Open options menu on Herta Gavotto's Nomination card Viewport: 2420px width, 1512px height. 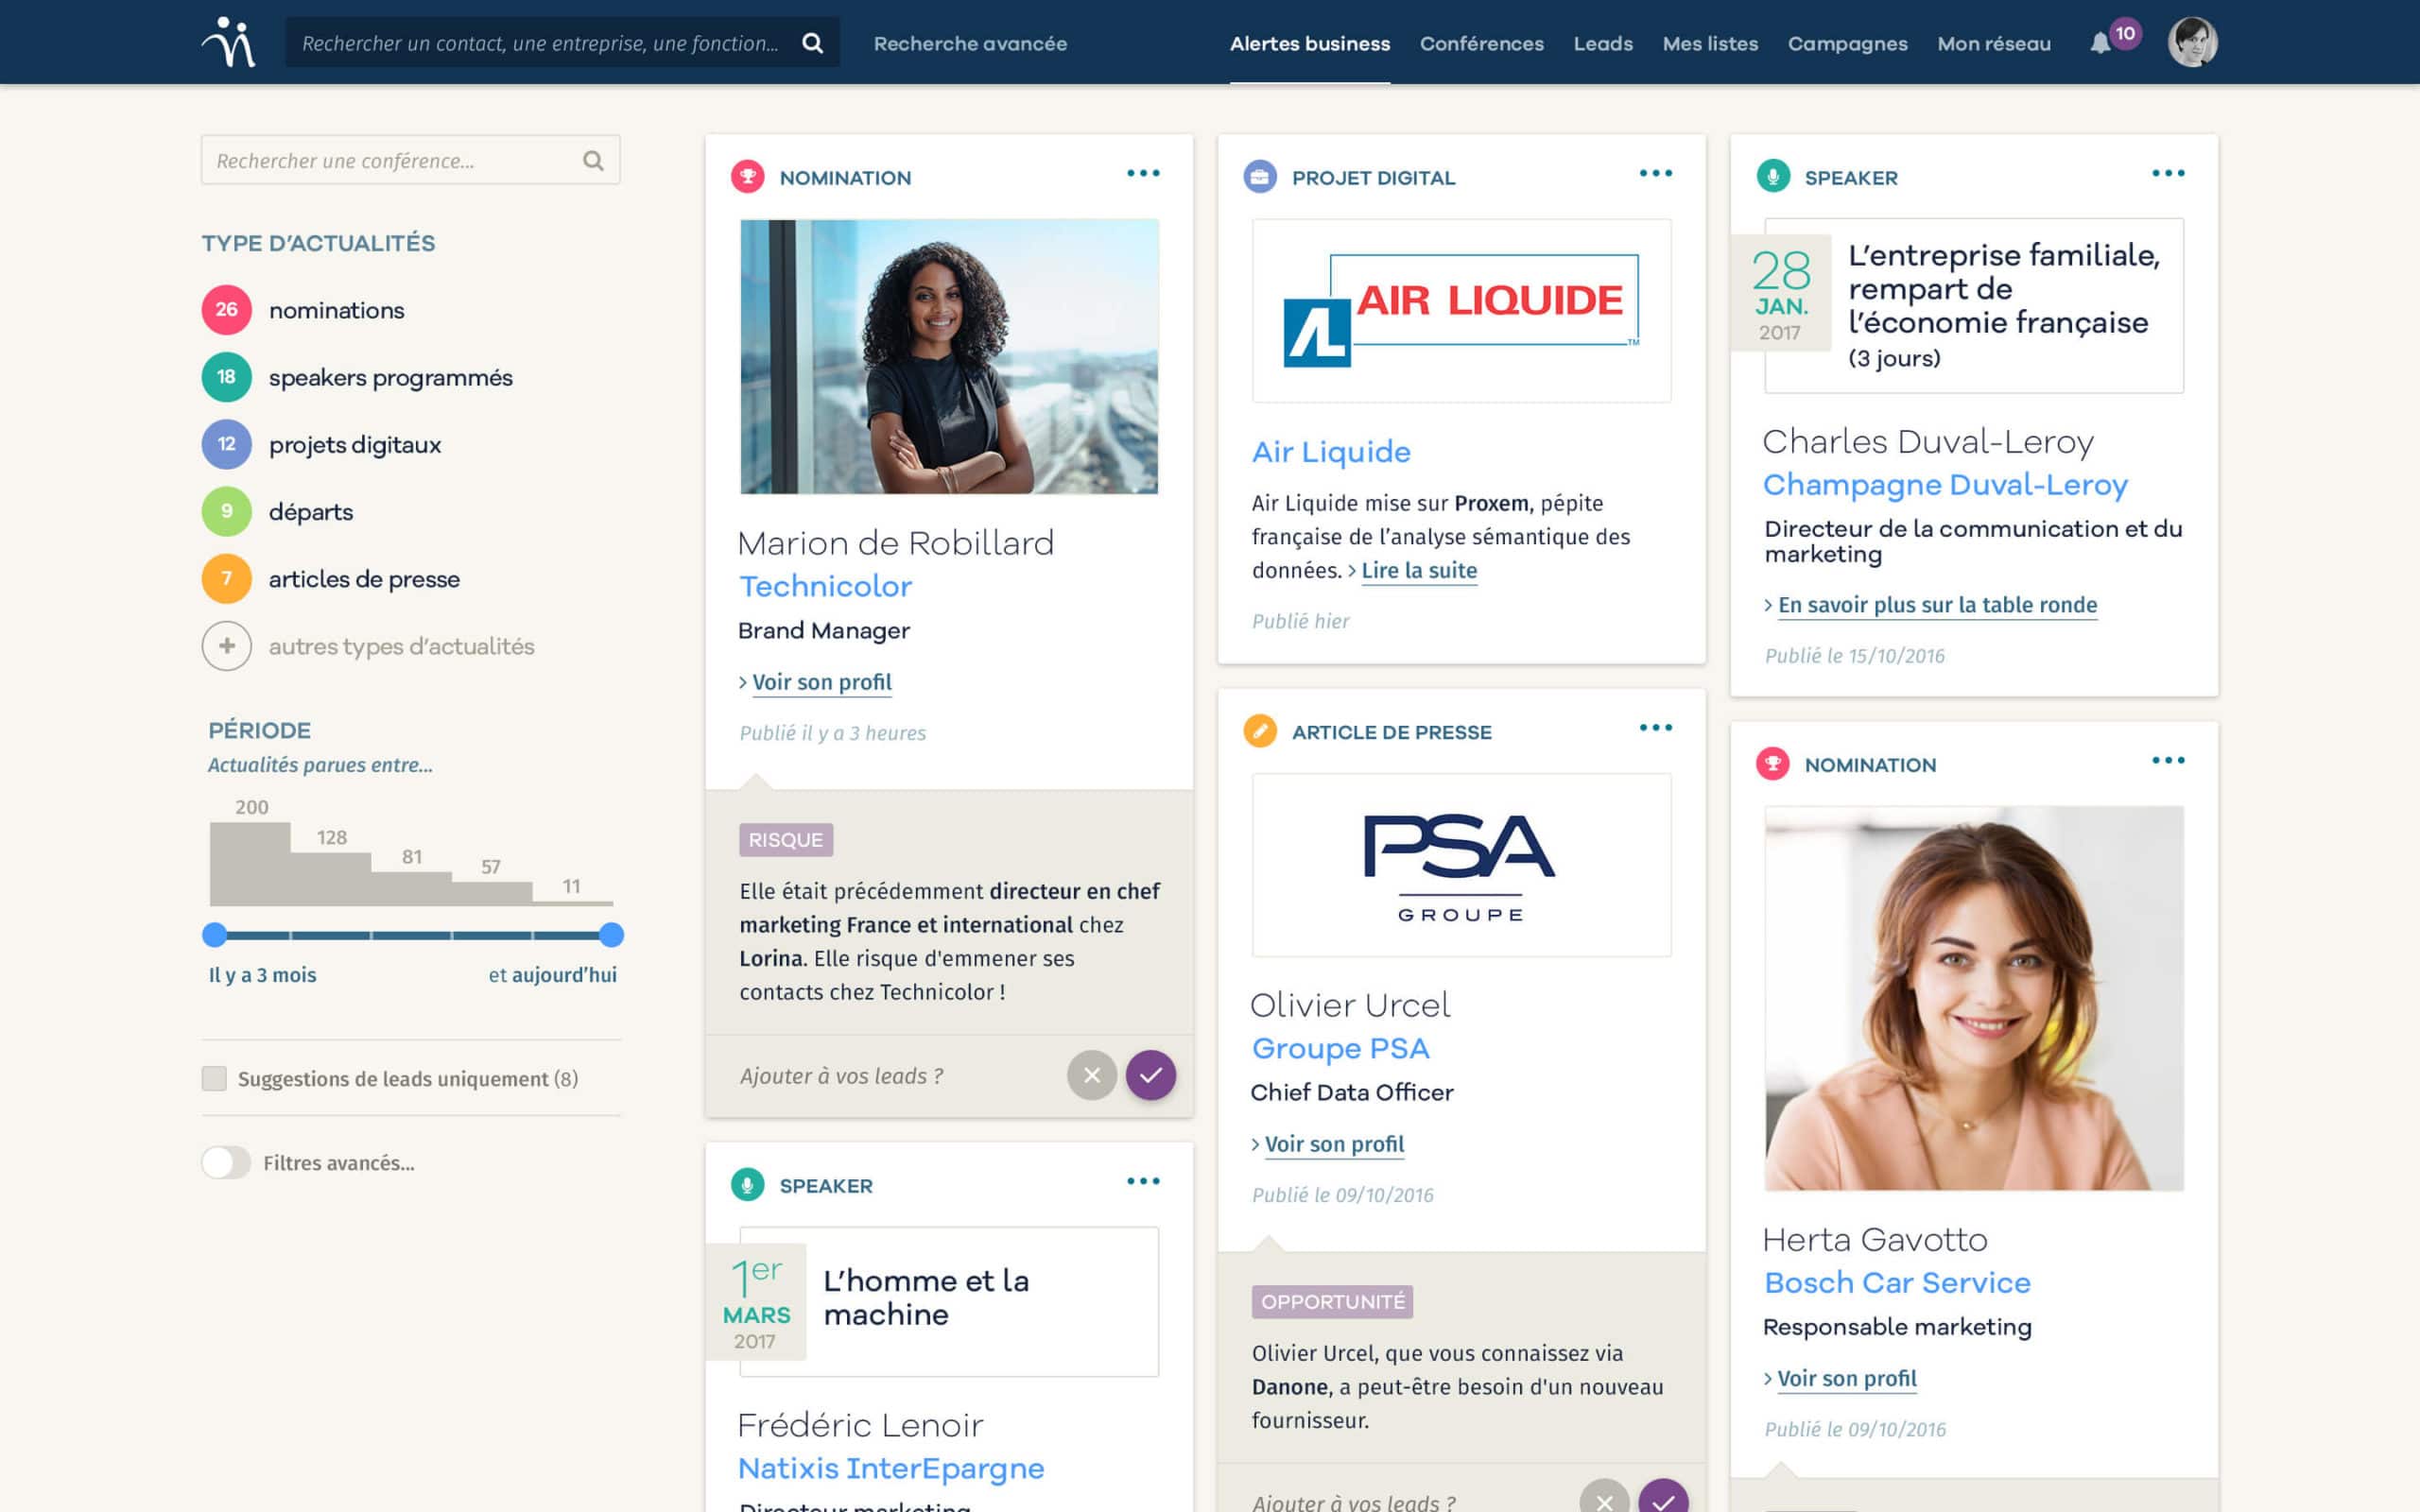[2168, 760]
